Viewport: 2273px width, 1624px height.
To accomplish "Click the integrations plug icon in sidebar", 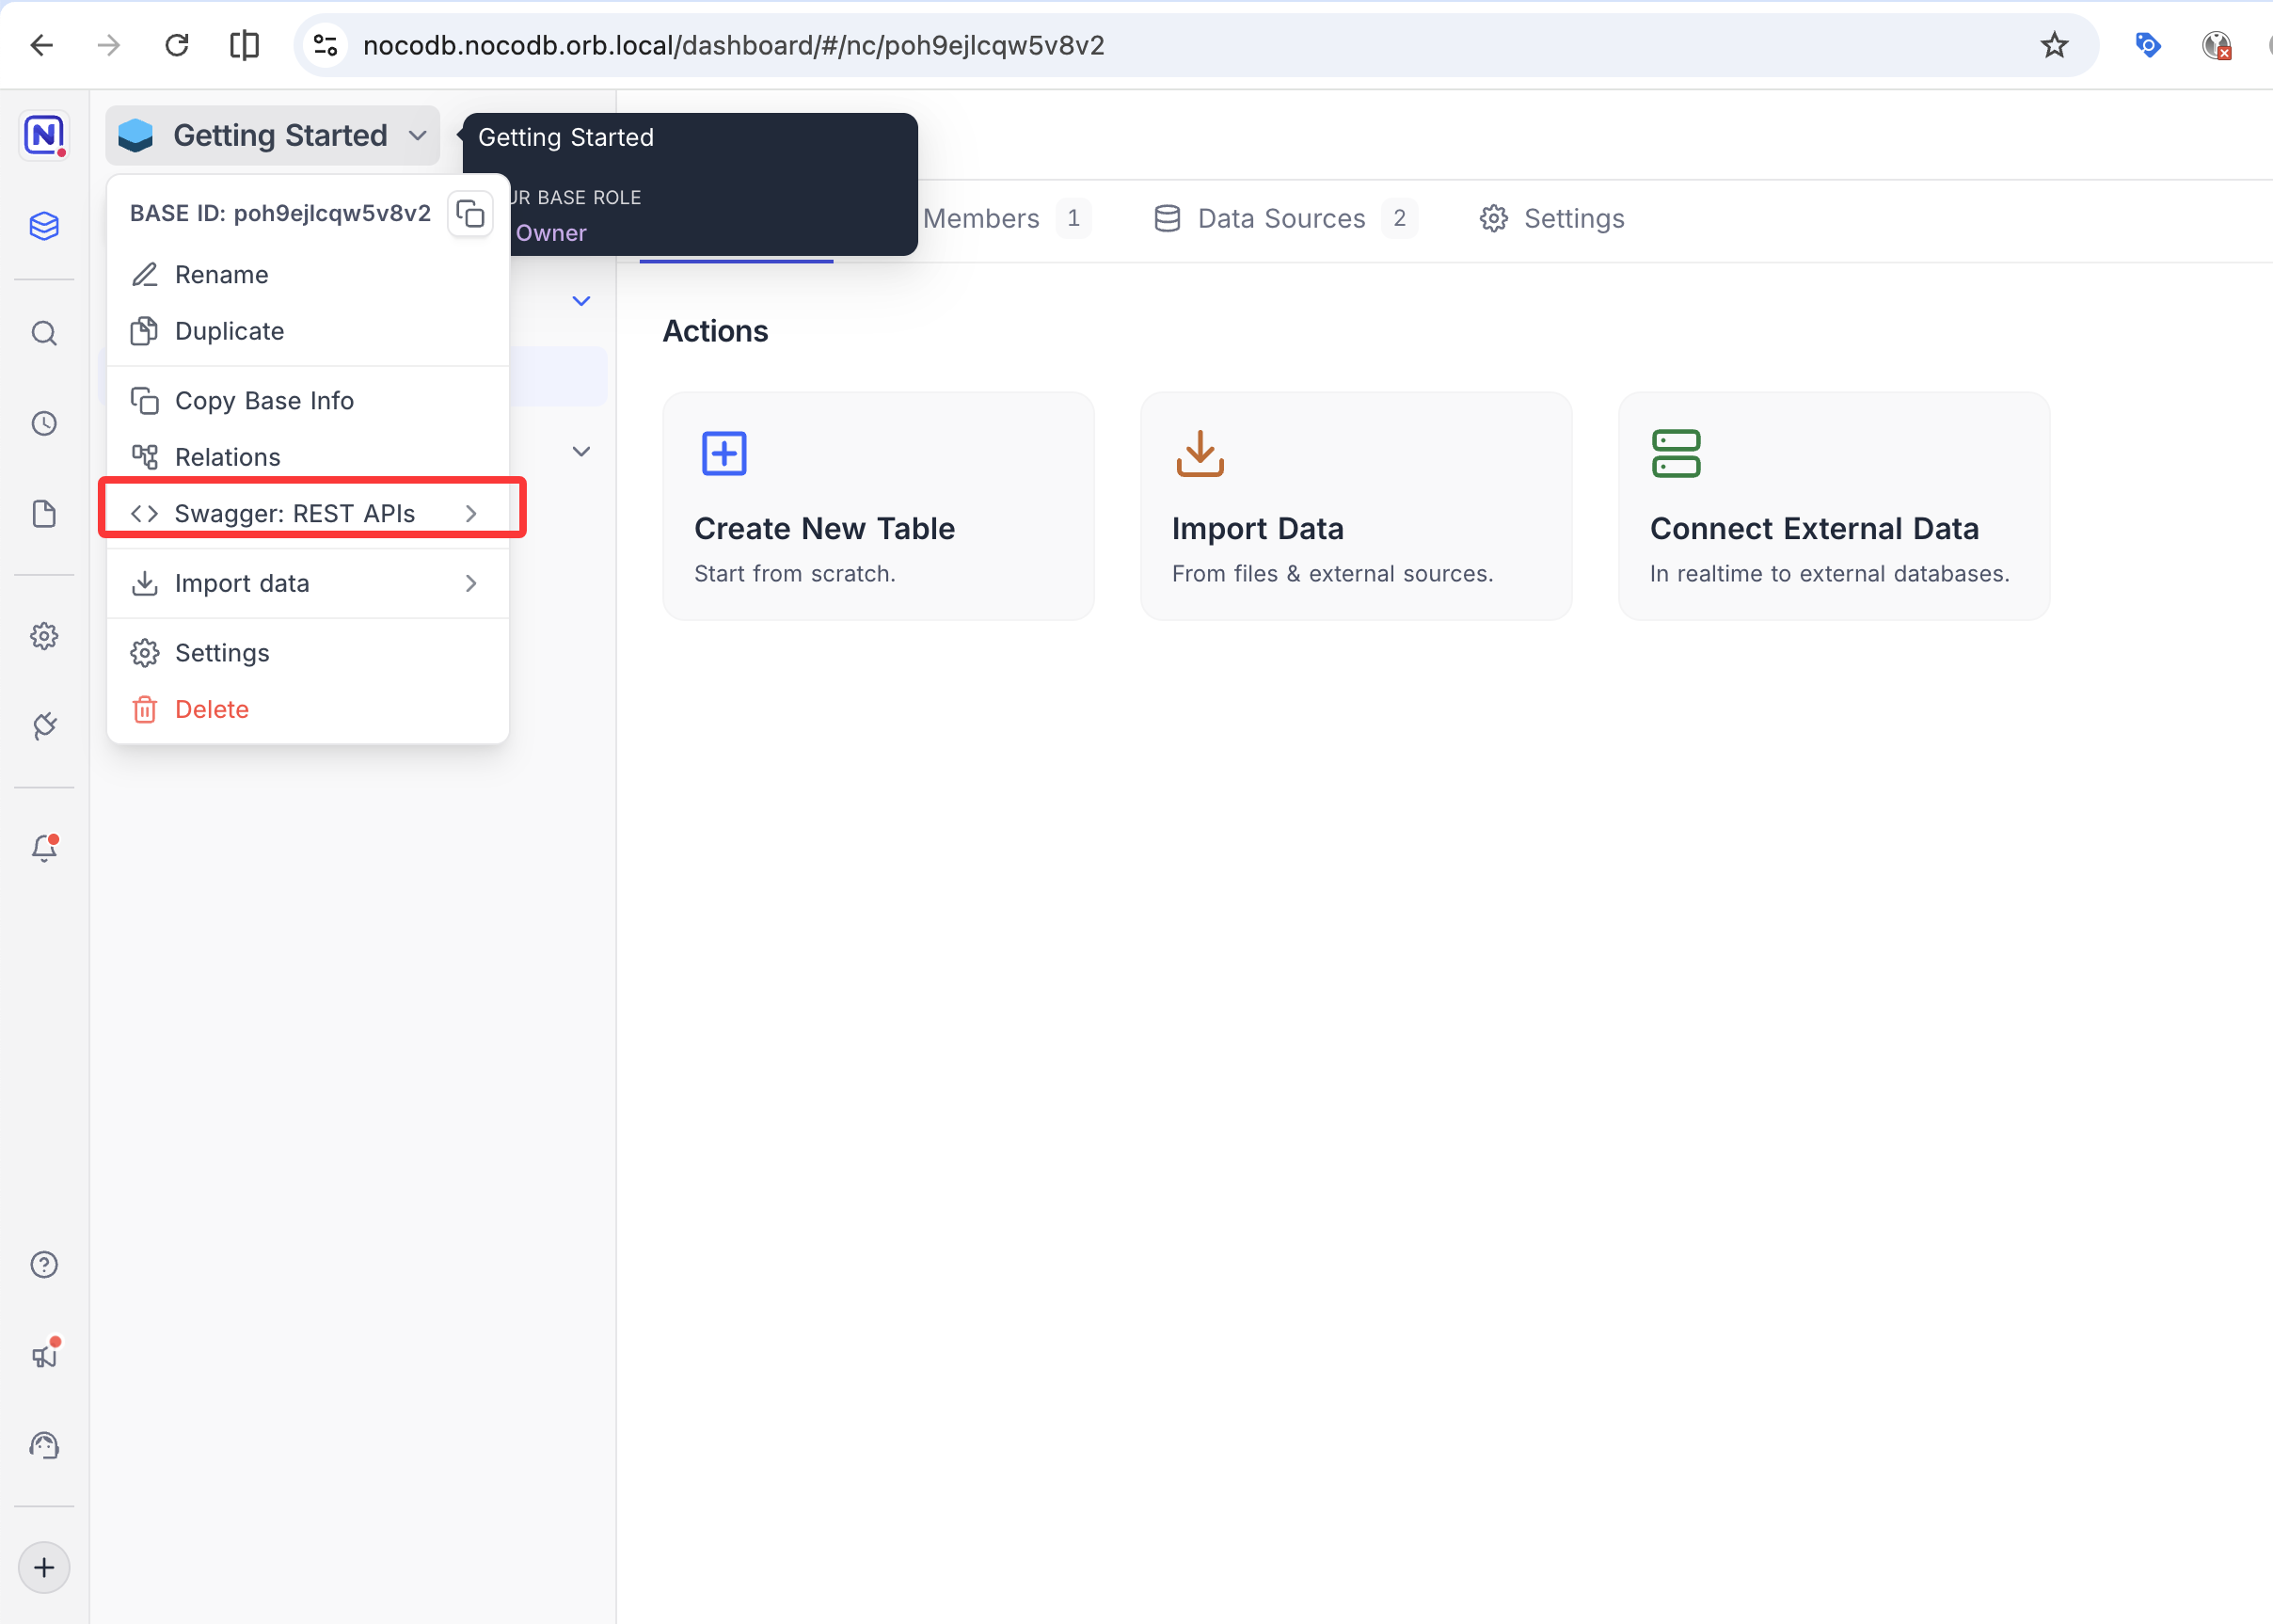I will [44, 726].
